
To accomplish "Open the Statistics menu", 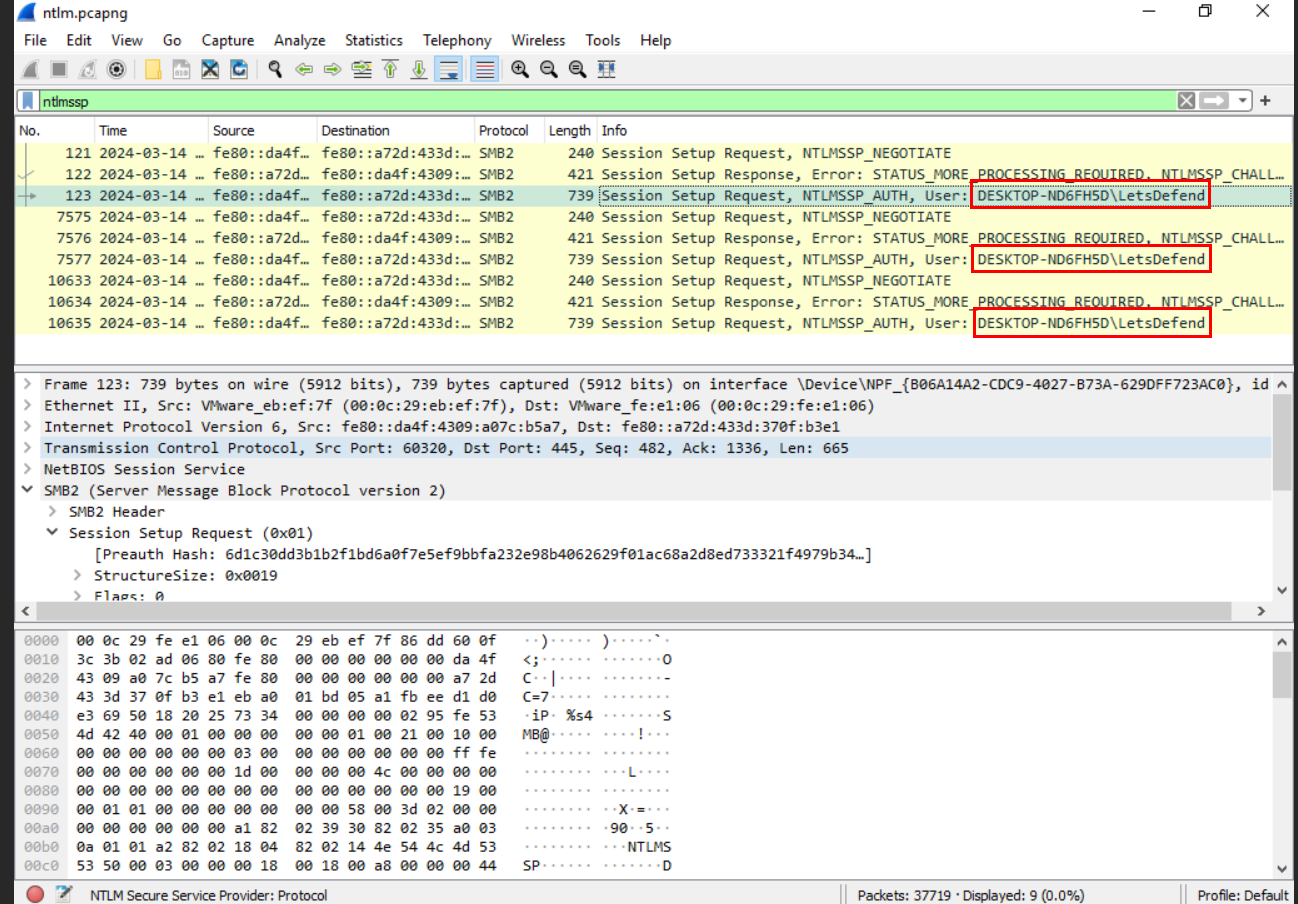I will [x=373, y=40].
